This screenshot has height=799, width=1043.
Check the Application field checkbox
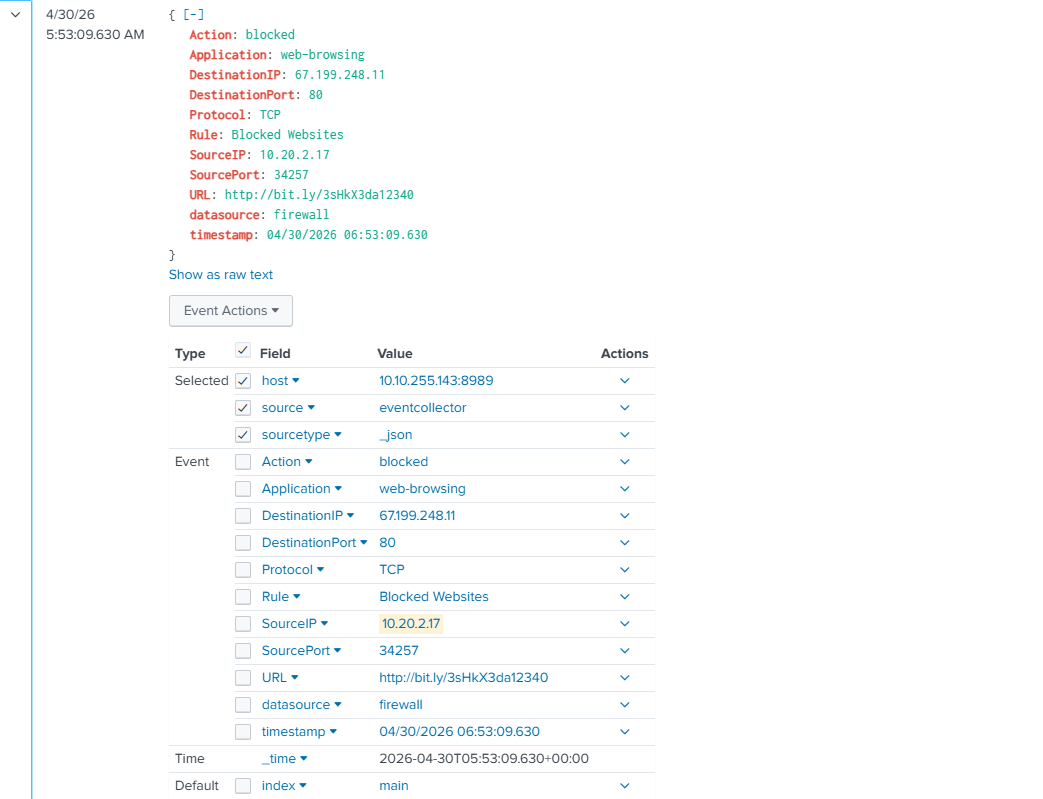coord(243,489)
